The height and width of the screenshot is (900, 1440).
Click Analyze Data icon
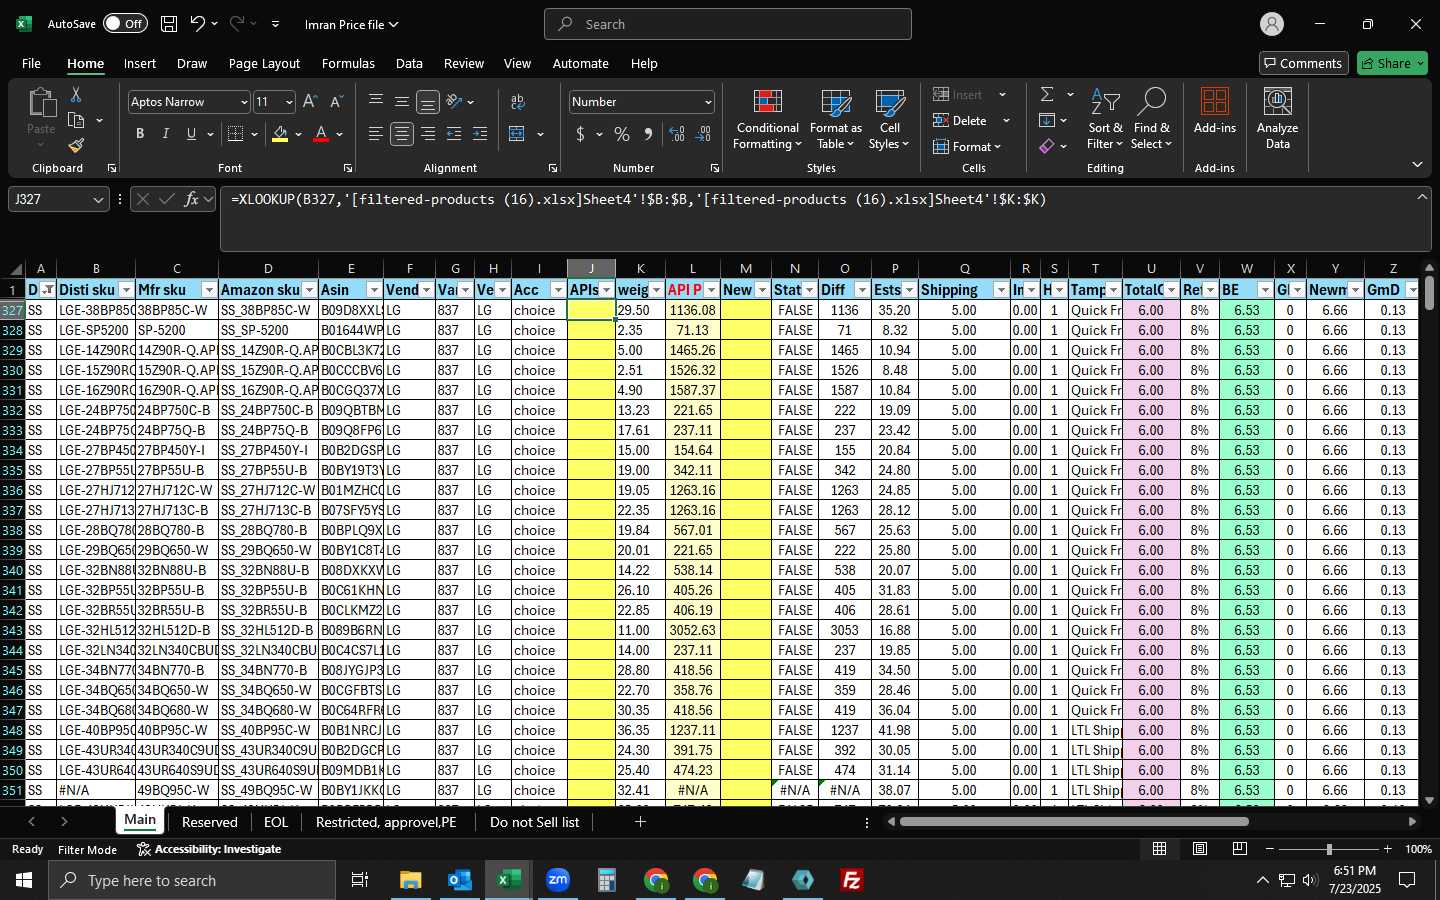tap(1277, 119)
